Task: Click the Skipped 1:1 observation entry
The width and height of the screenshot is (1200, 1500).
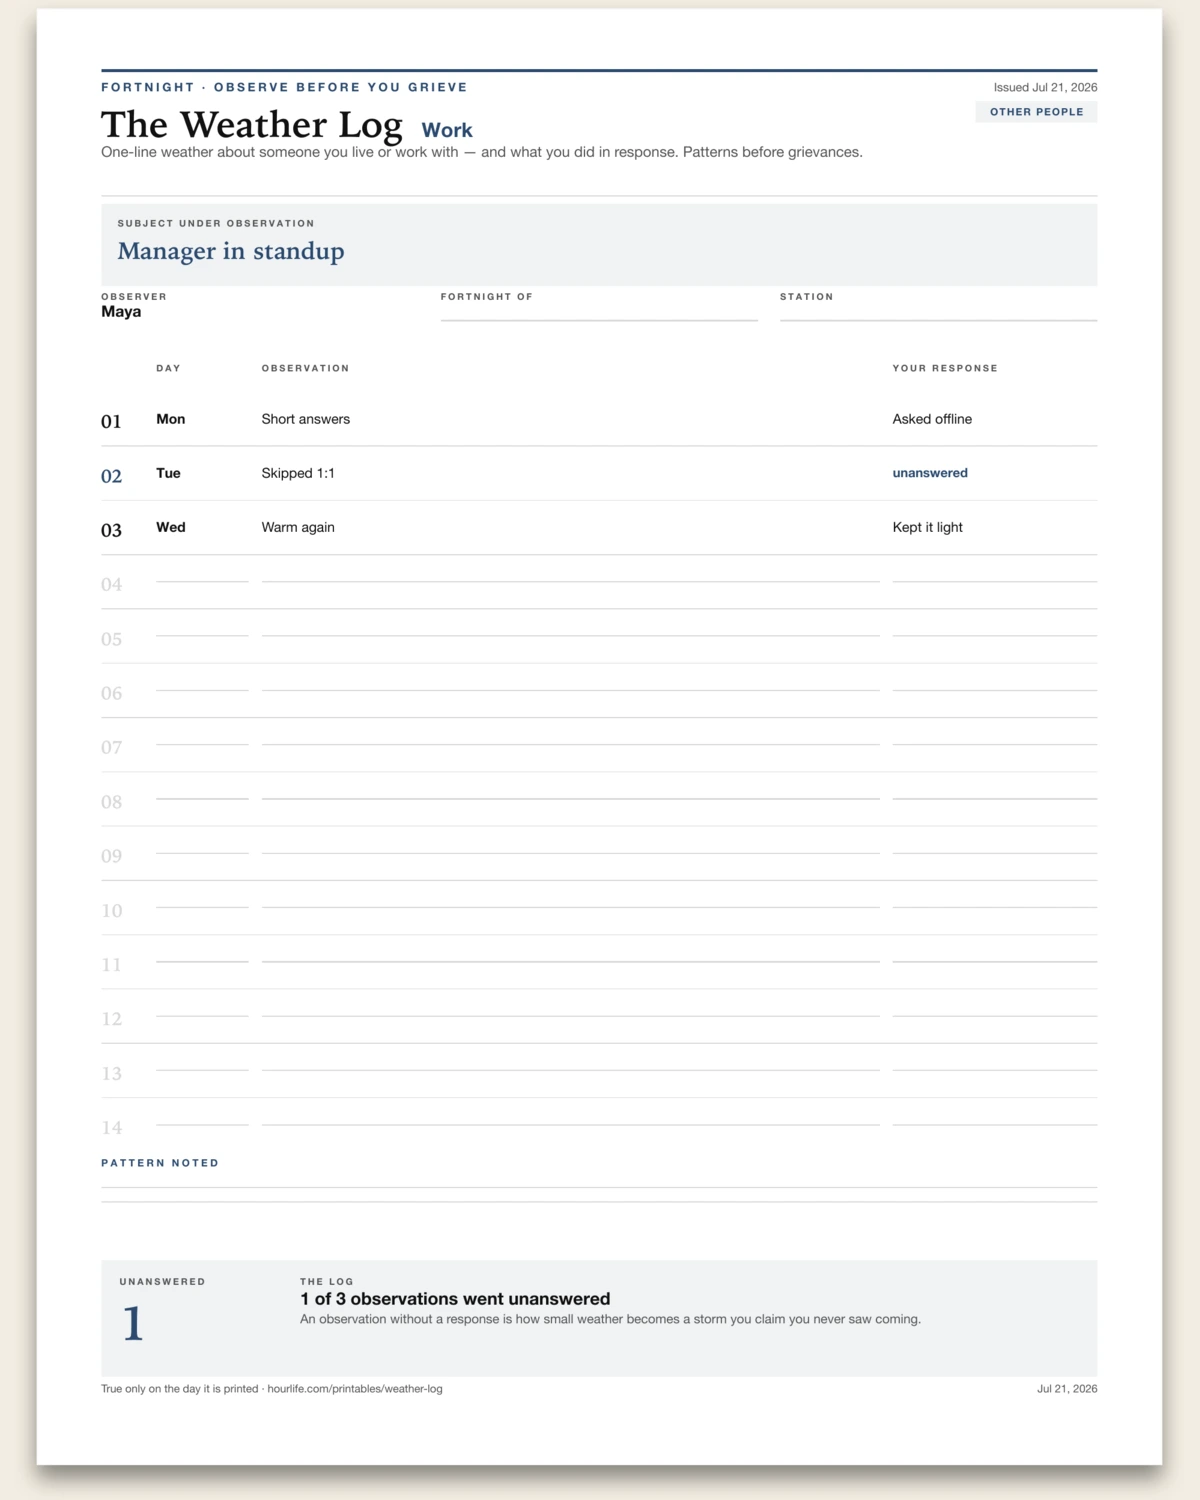Action: tap(298, 473)
